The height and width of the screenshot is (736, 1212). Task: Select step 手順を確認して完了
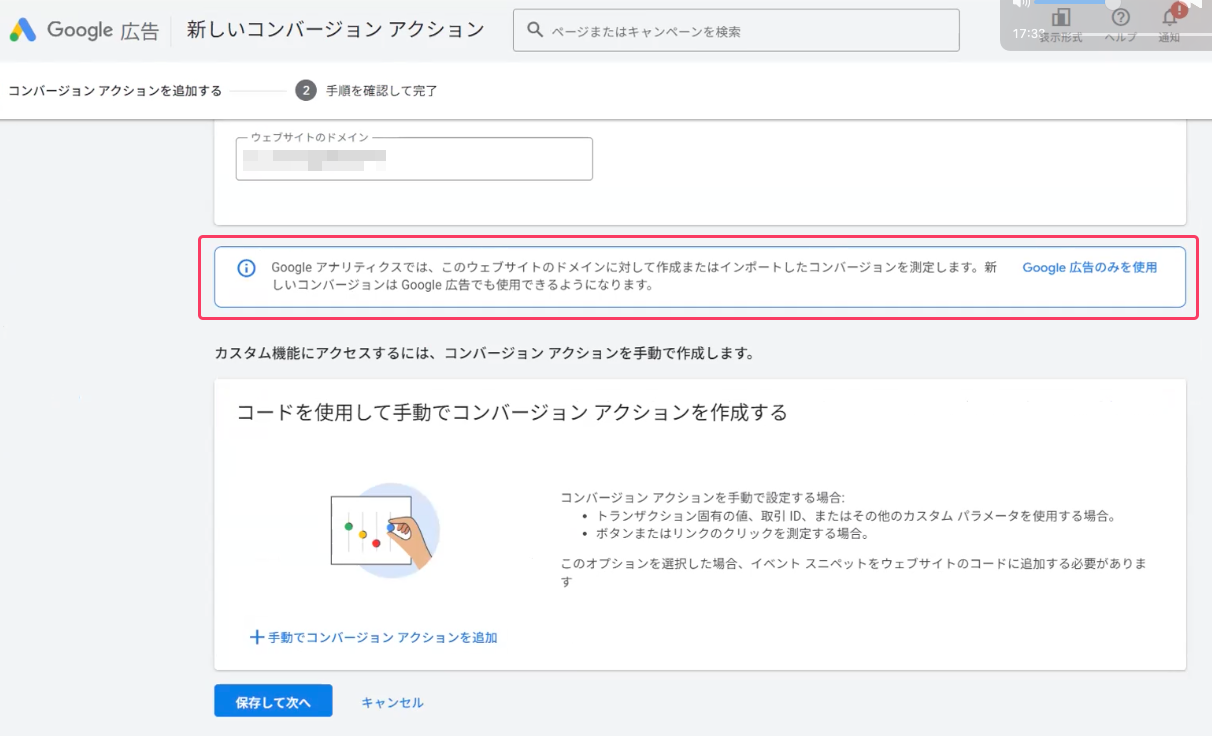pyautogui.click(x=381, y=91)
